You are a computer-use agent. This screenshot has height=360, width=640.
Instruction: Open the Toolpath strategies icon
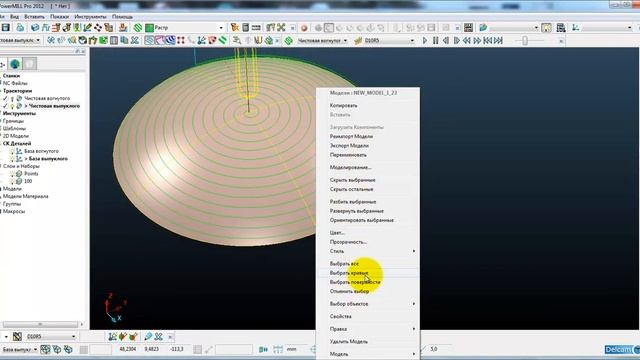point(123,28)
